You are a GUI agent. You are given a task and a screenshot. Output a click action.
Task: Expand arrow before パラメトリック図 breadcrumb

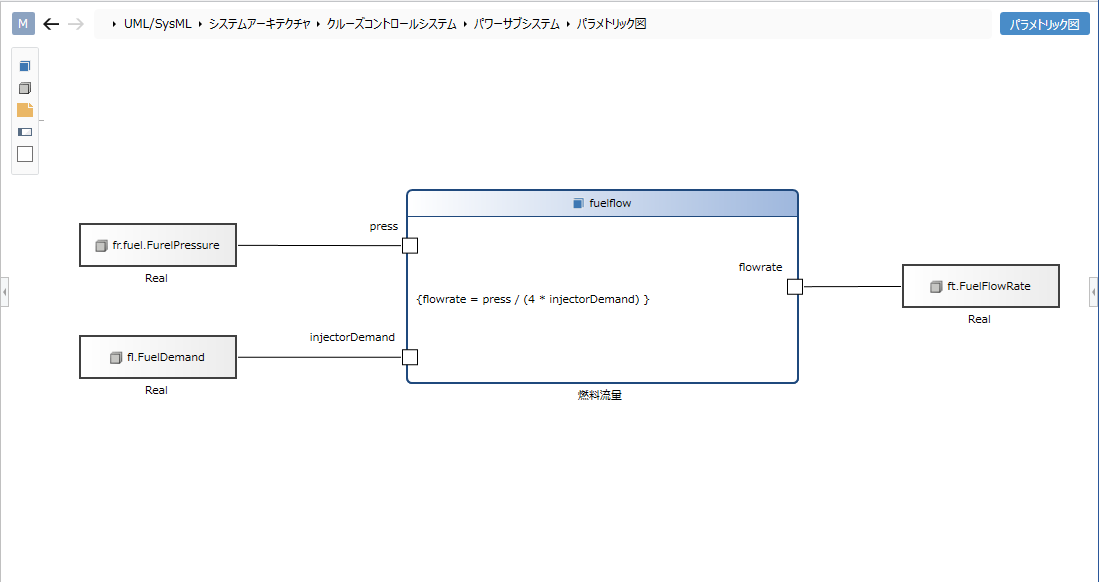[568, 25]
